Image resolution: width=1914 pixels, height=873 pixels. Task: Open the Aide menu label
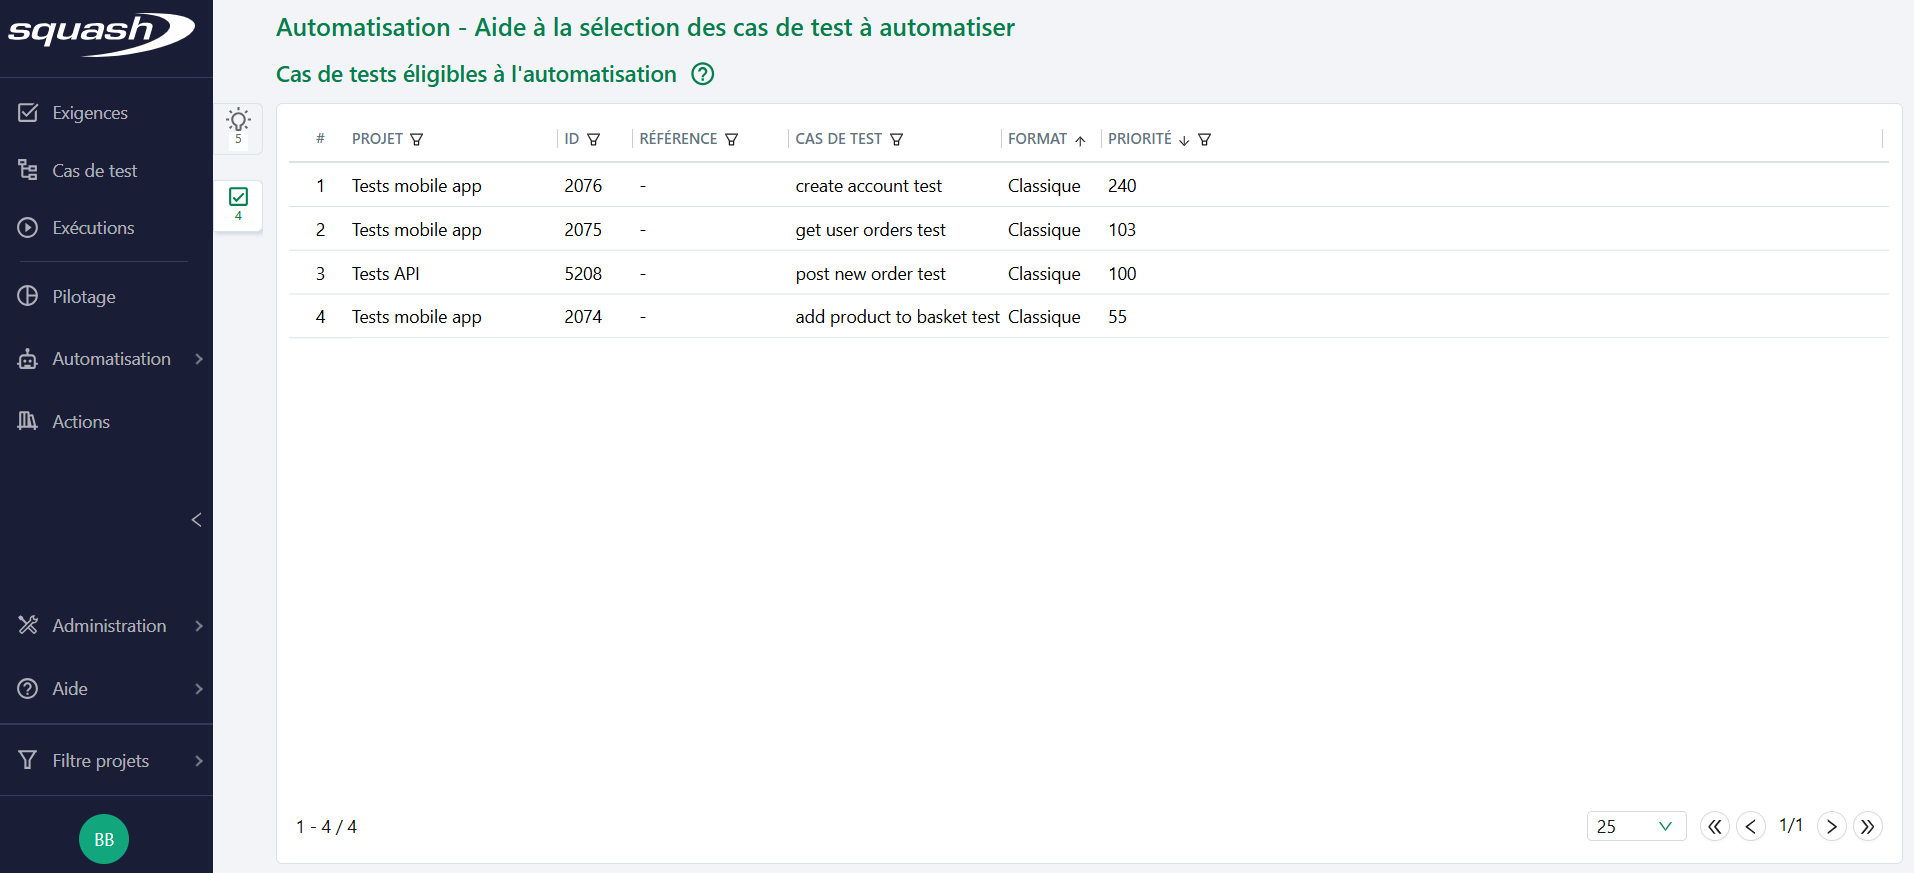pyautogui.click(x=70, y=689)
